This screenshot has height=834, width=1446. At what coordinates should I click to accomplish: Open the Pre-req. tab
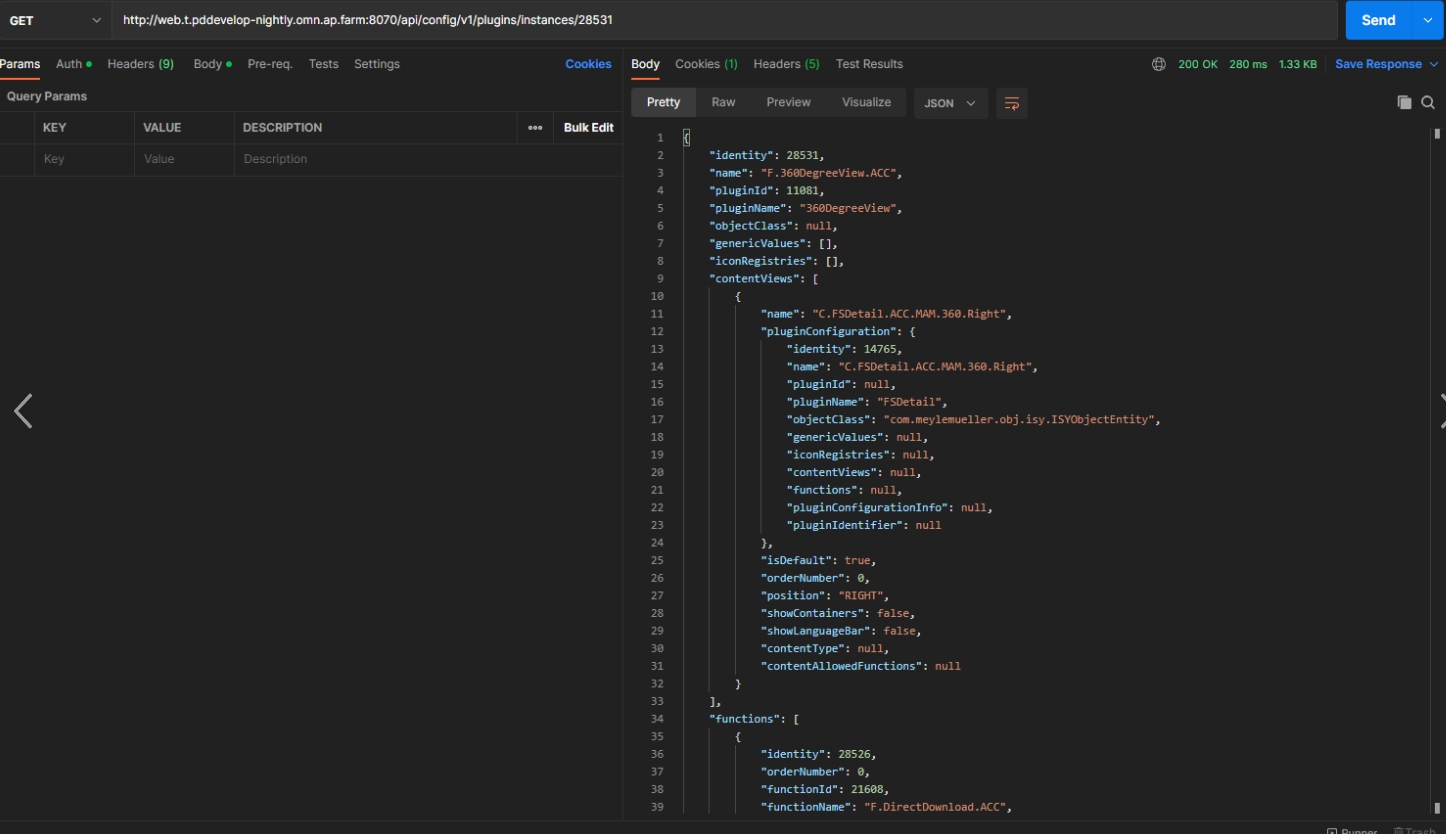pos(269,64)
